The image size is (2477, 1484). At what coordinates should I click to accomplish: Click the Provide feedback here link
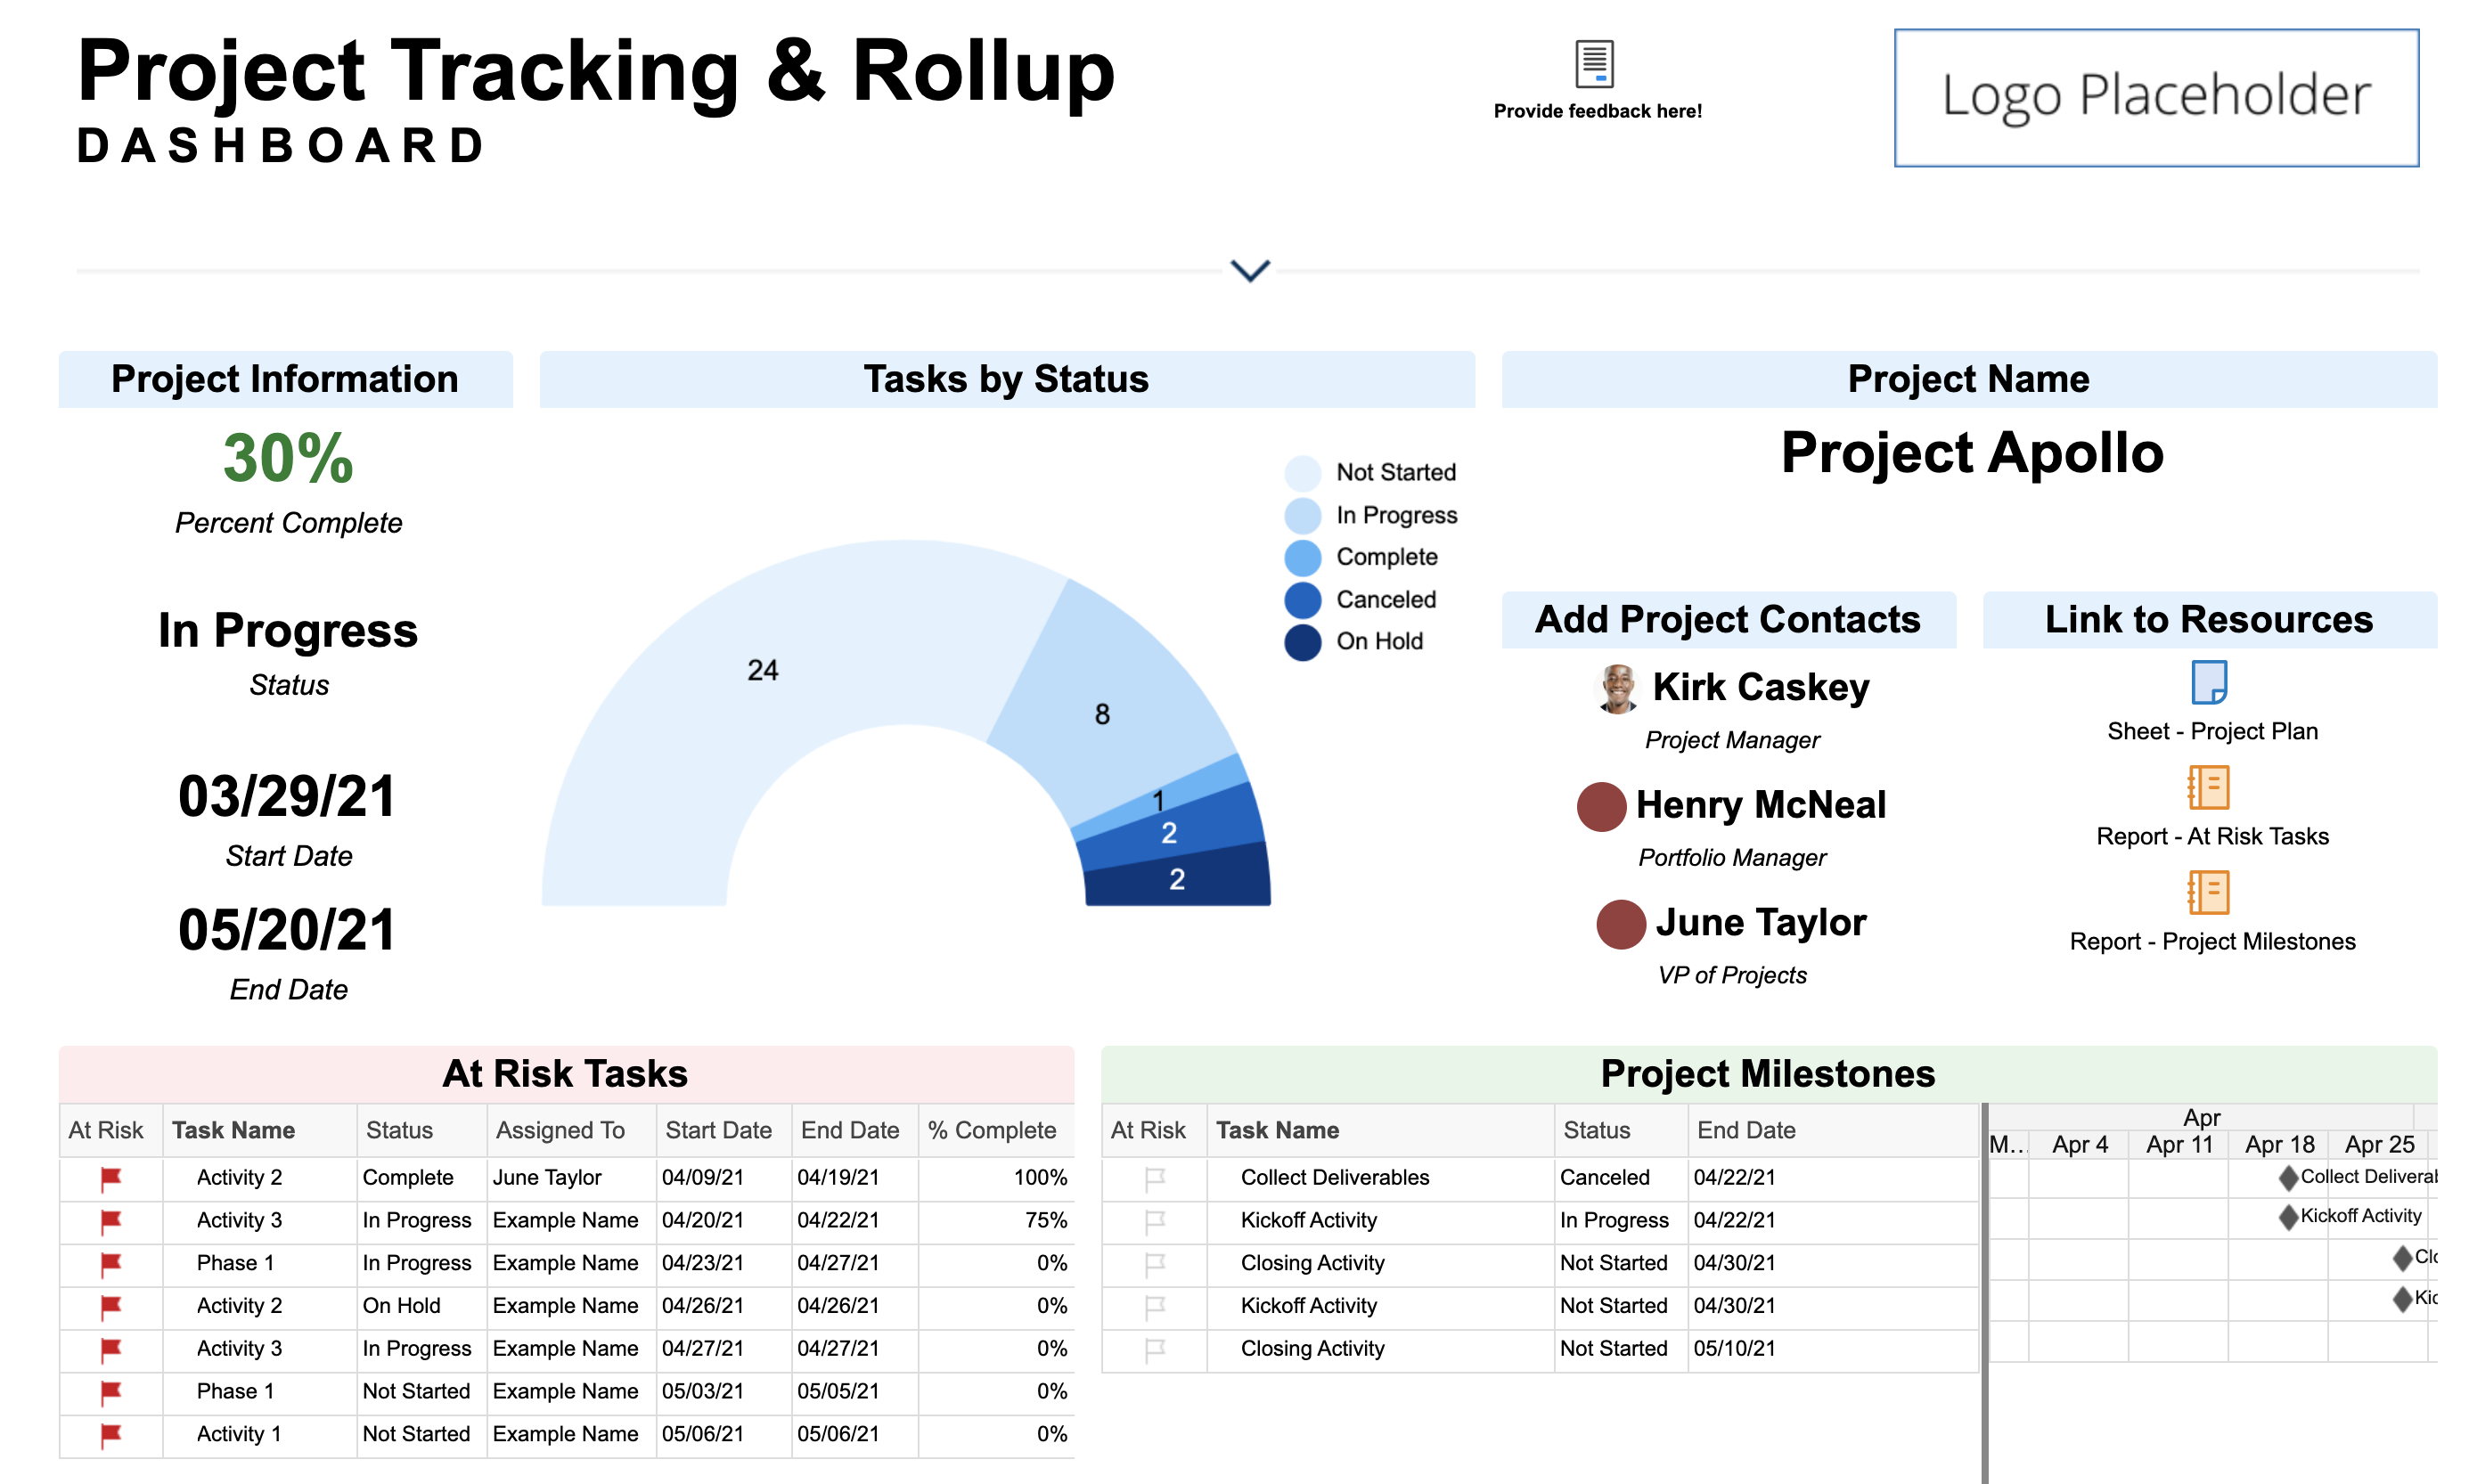tap(1597, 111)
